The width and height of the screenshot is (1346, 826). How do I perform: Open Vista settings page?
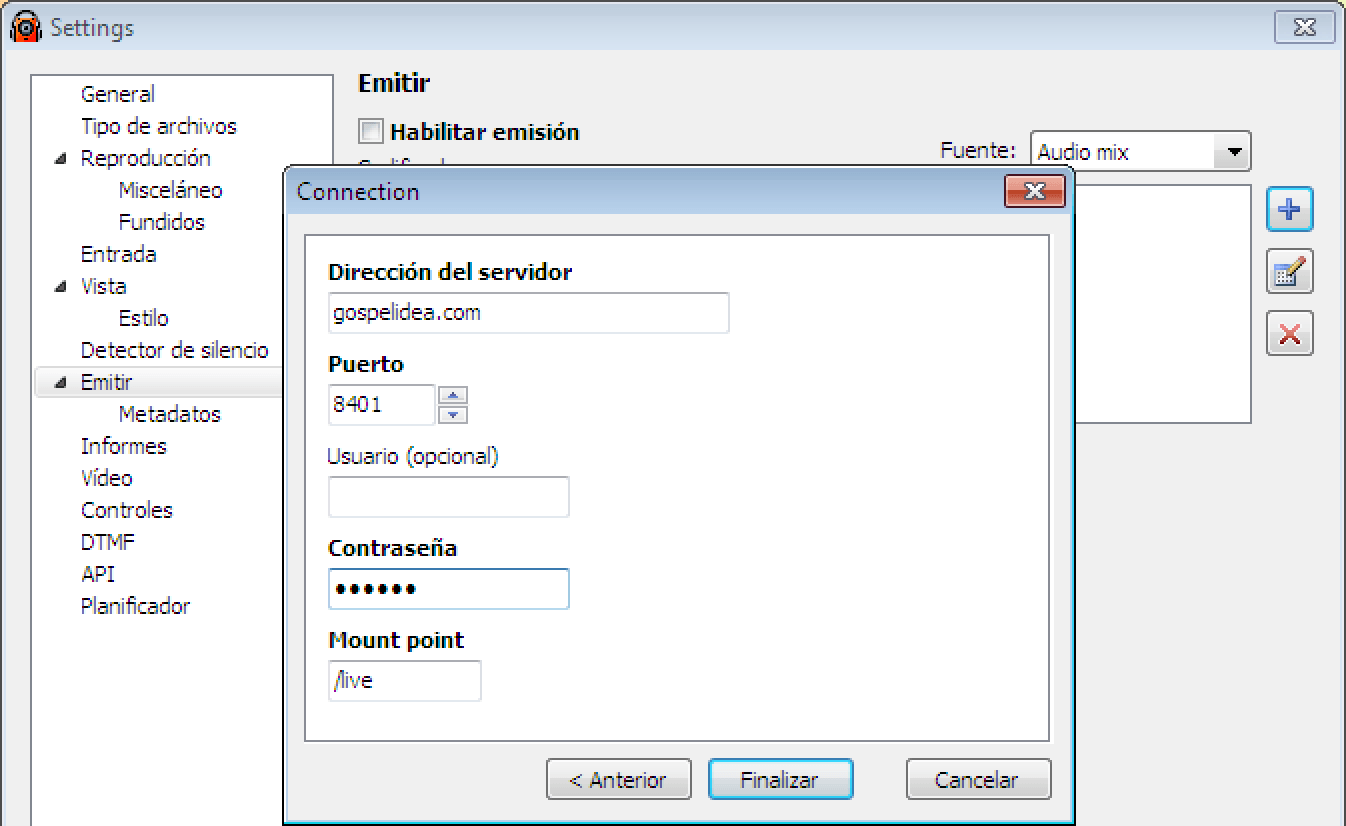pyautogui.click(x=103, y=286)
